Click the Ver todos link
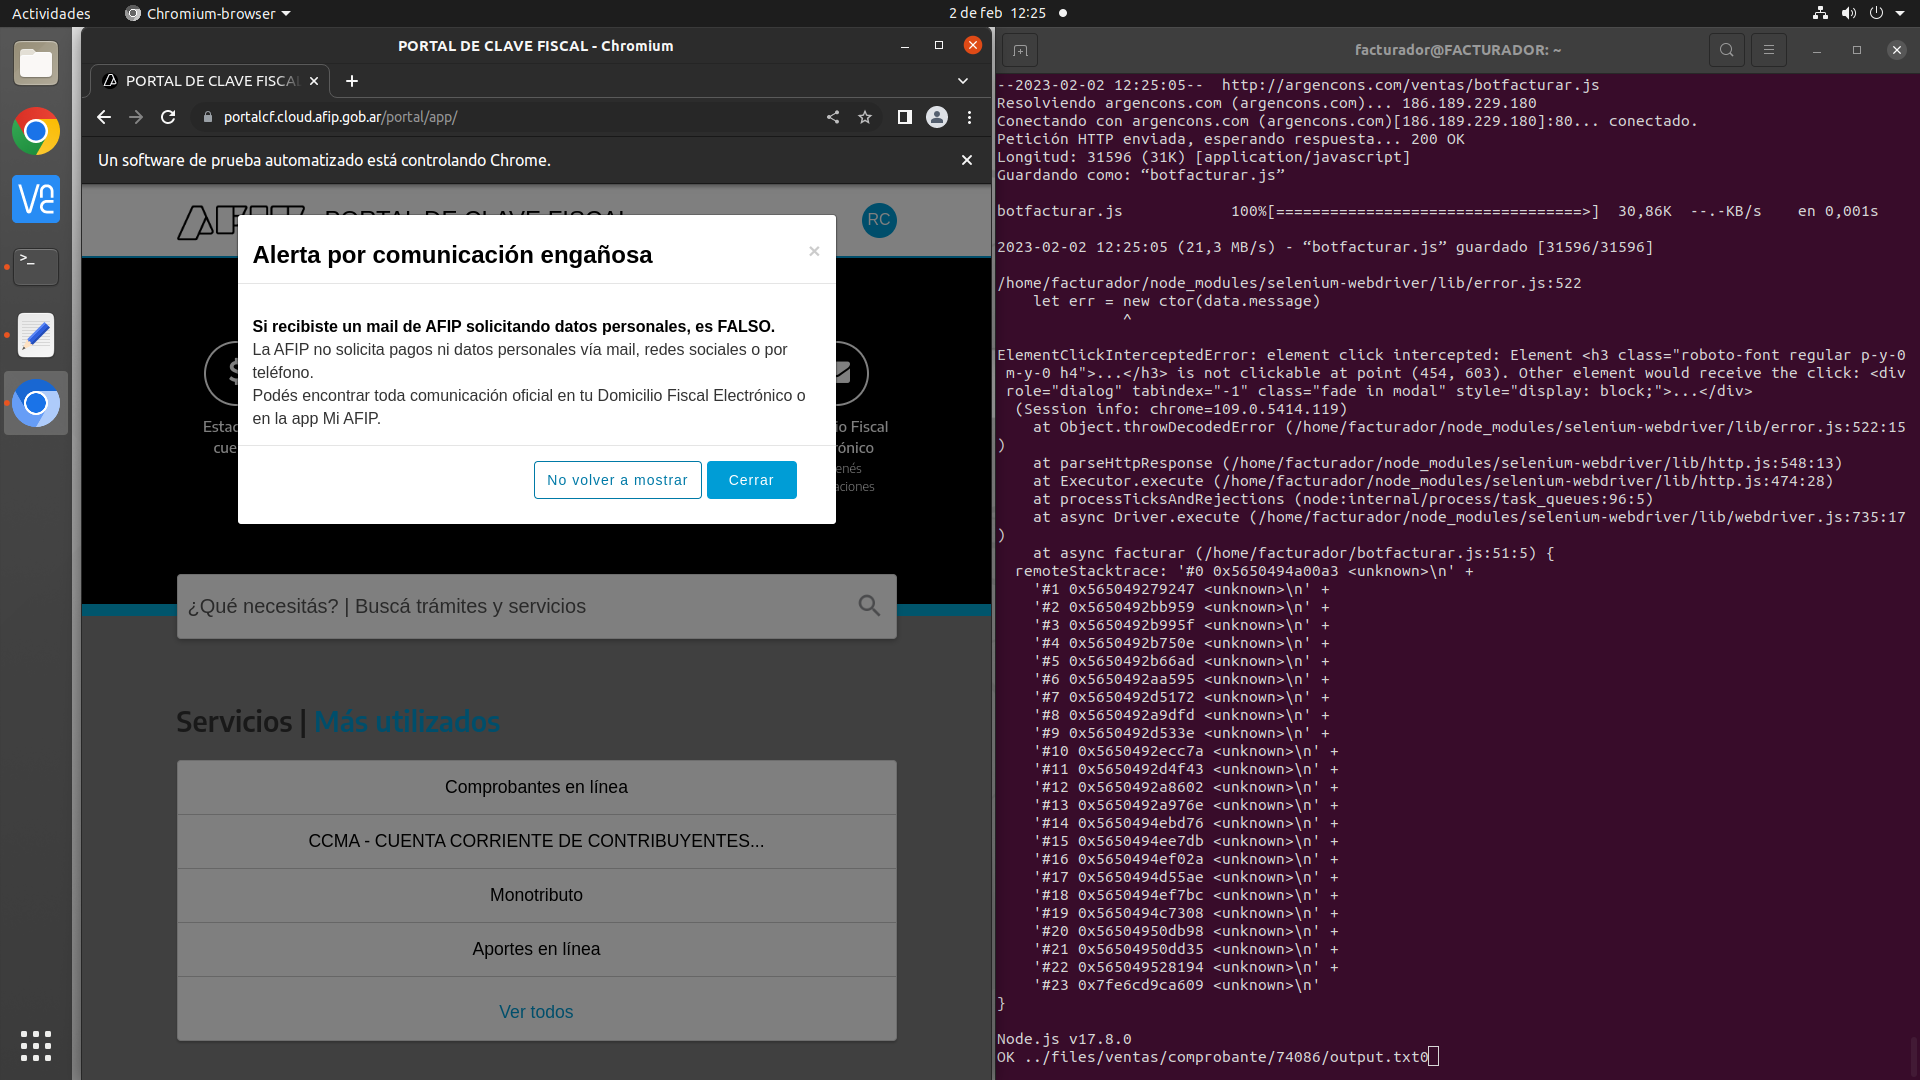 (x=536, y=1012)
